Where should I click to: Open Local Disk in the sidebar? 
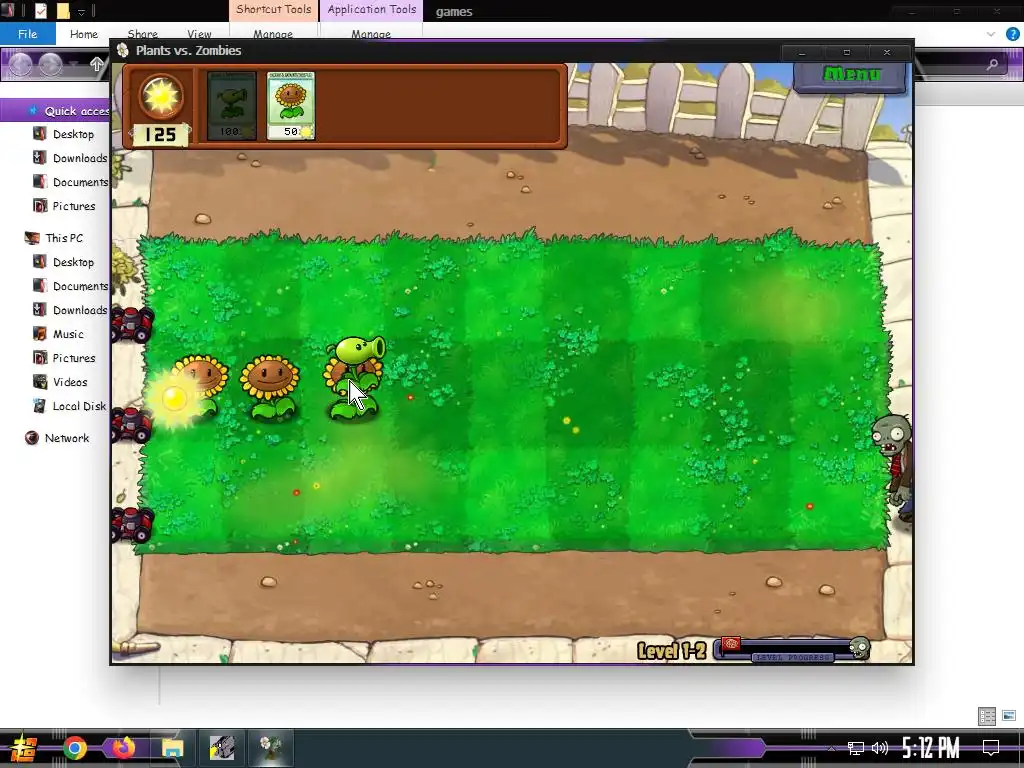[79, 406]
